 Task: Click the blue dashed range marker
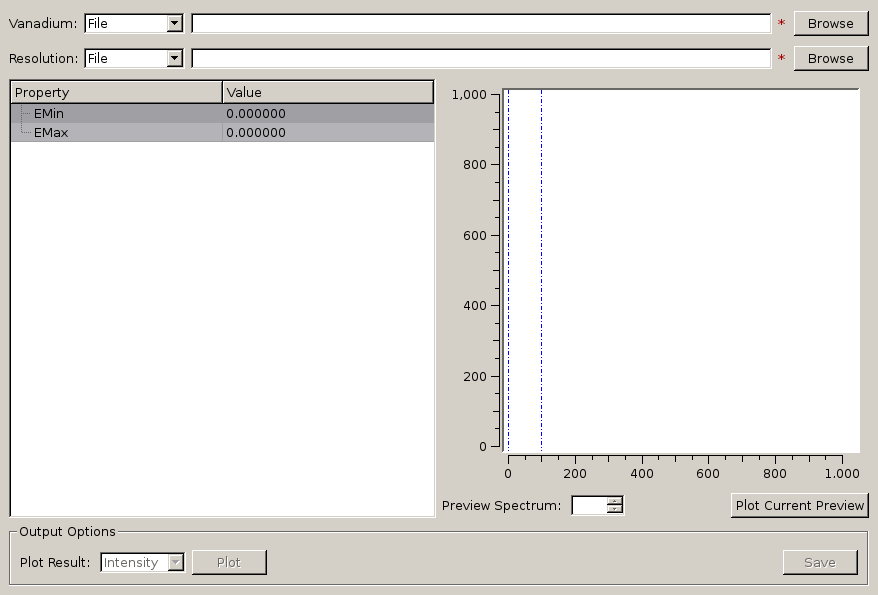[x=508, y=270]
